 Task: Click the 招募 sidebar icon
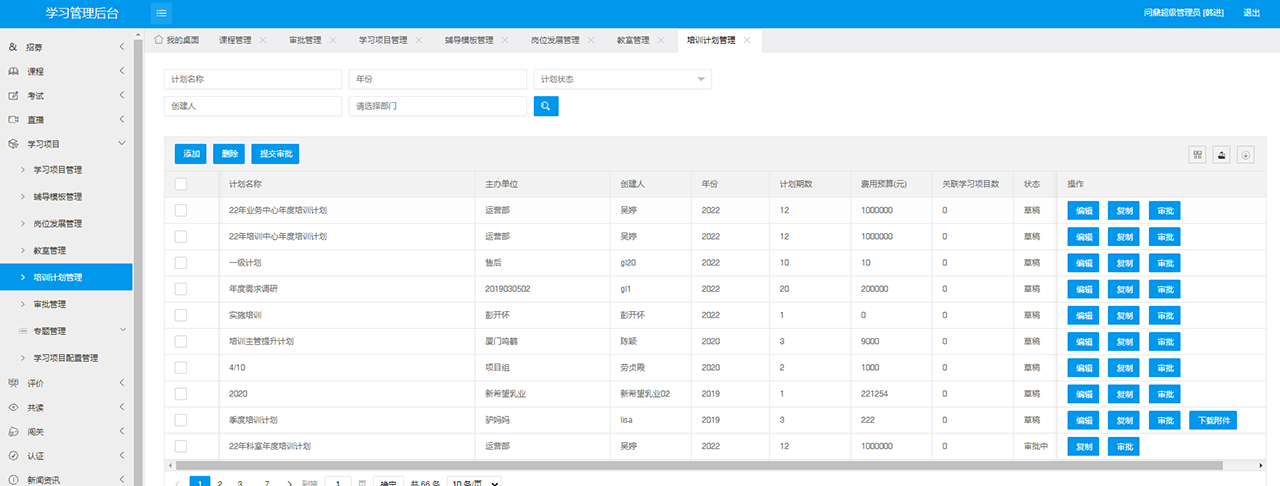(x=13, y=47)
